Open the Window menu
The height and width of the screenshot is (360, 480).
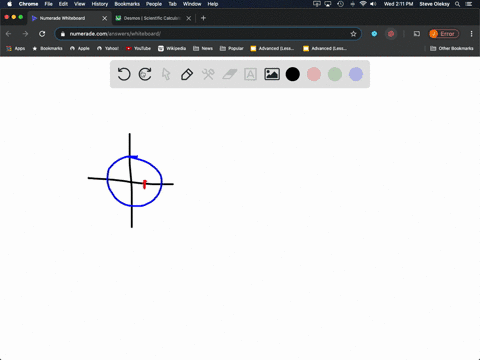coord(192,4)
